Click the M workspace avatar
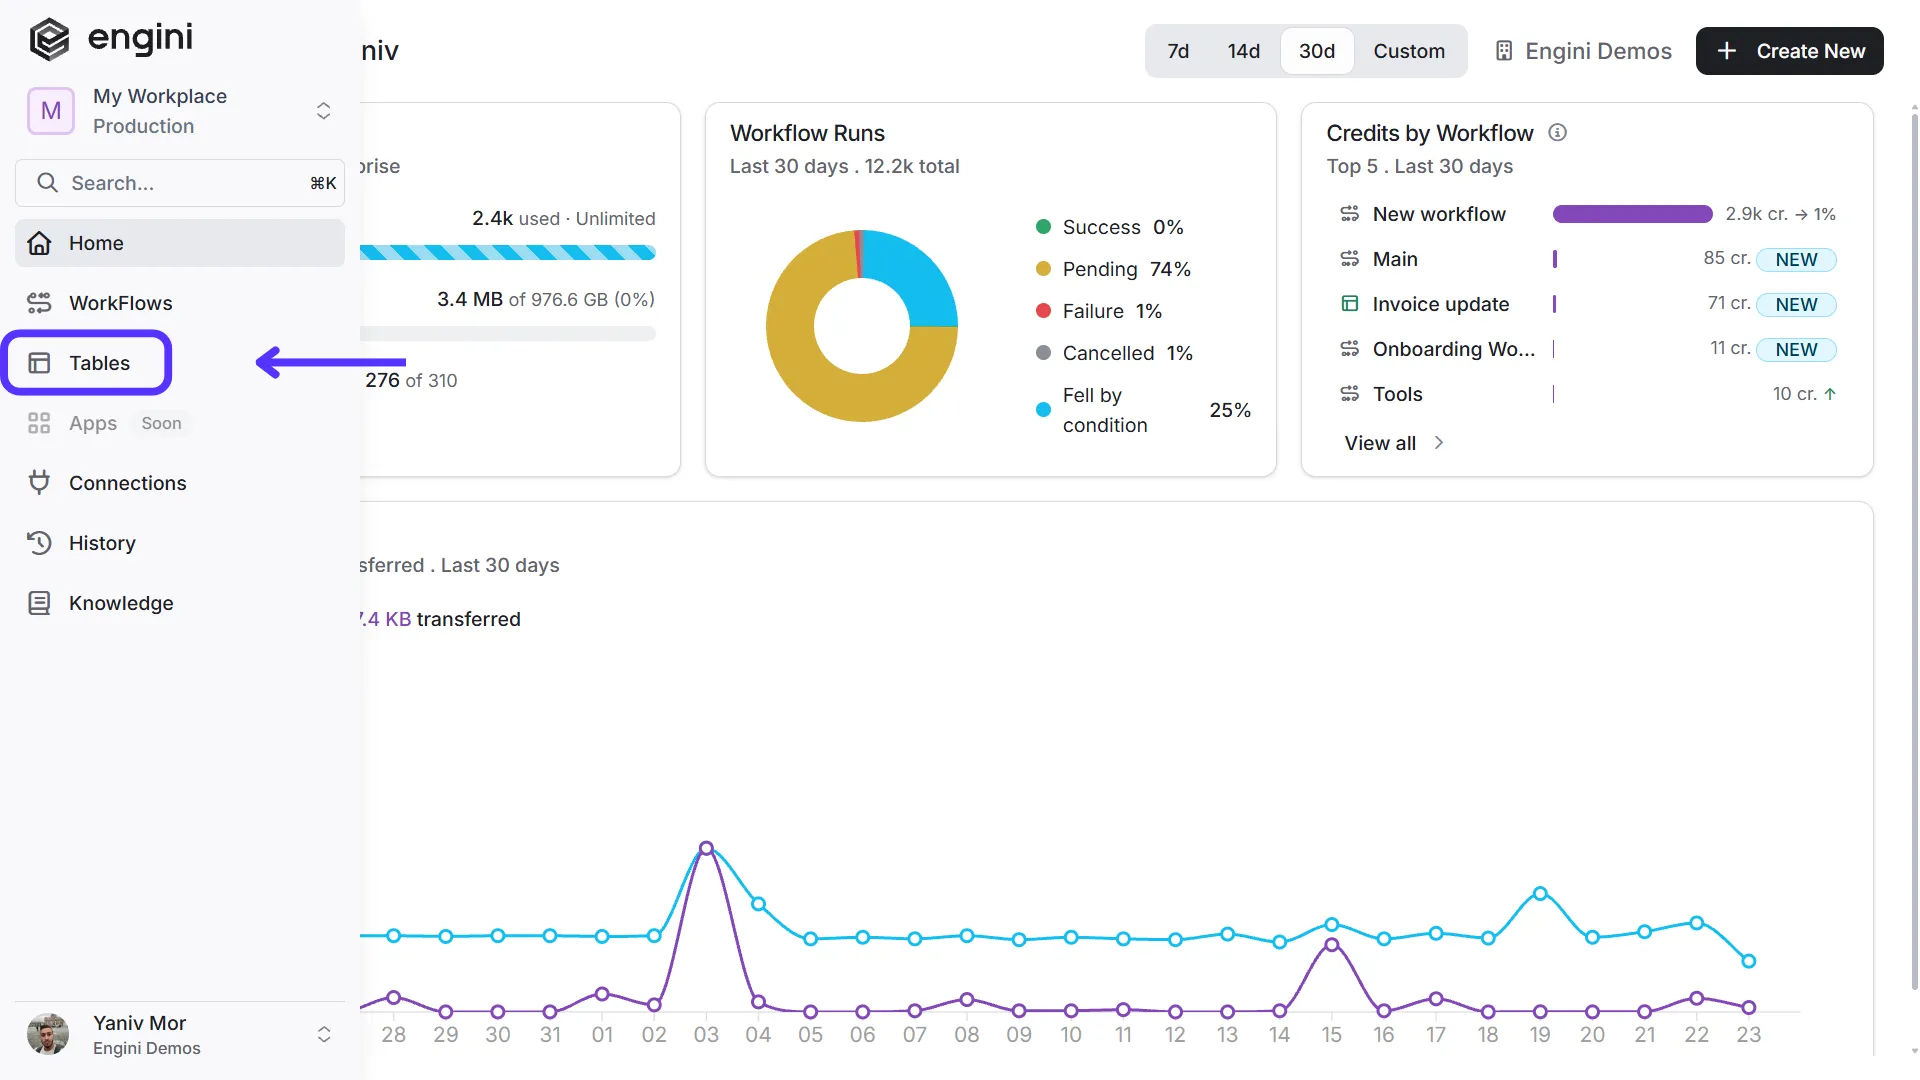The height and width of the screenshot is (1080, 1920). 51,111
